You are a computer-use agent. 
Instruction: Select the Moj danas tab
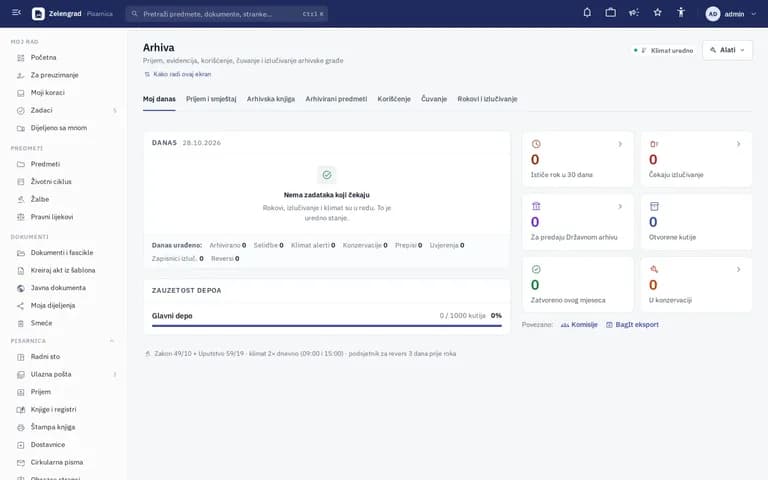pyautogui.click(x=159, y=99)
